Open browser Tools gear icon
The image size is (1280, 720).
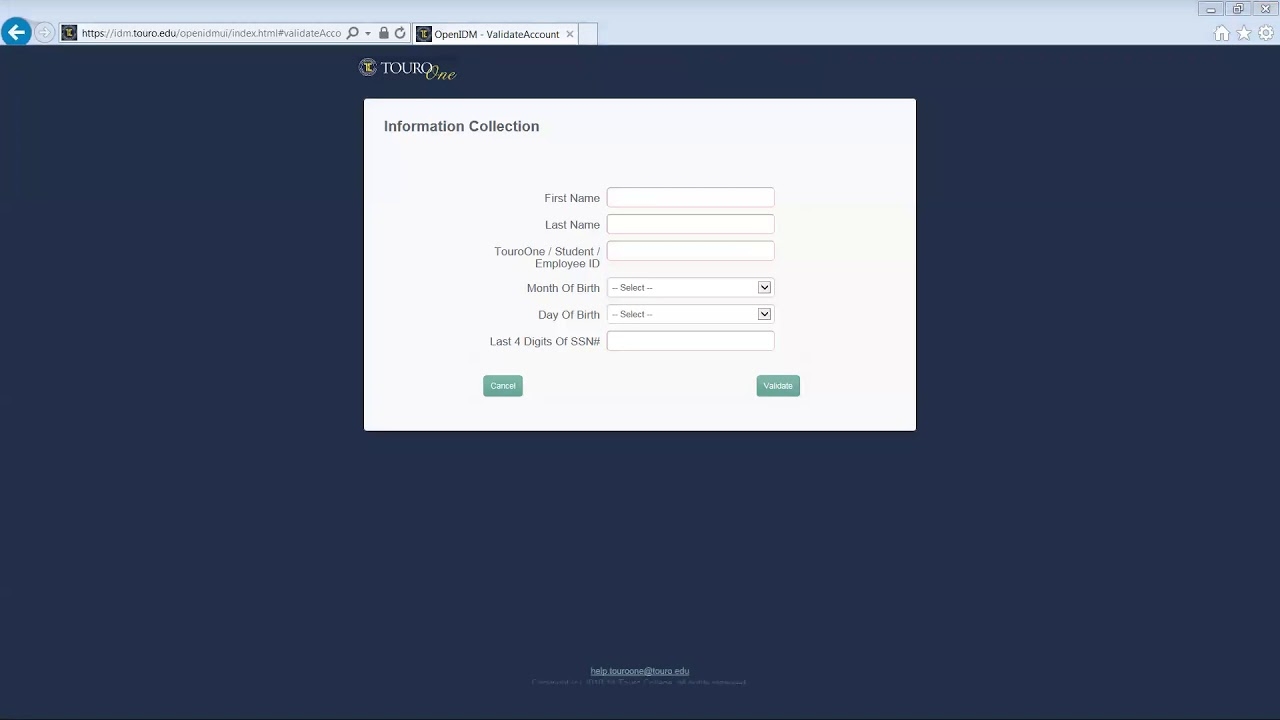coord(1266,34)
